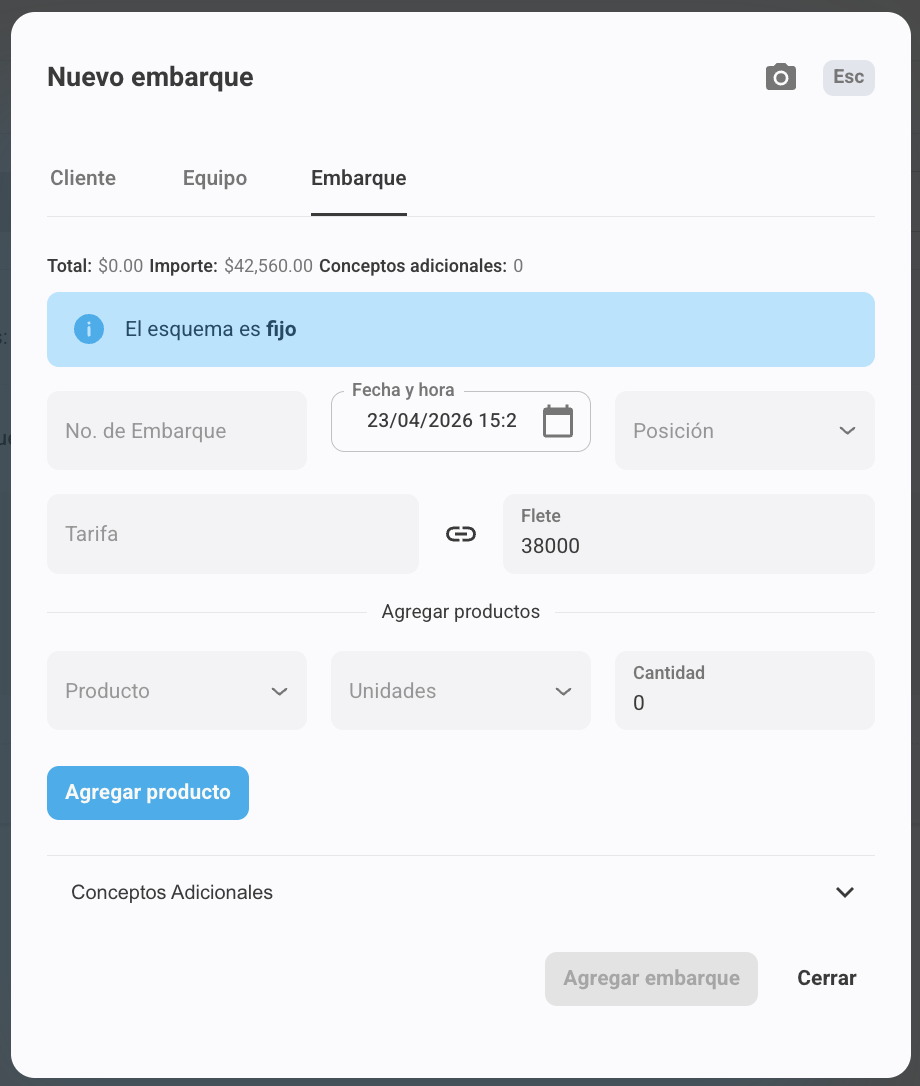This screenshot has width=920, height=1086.
Task: Switch to the Cliente tab
Action: tap(83, 178)
